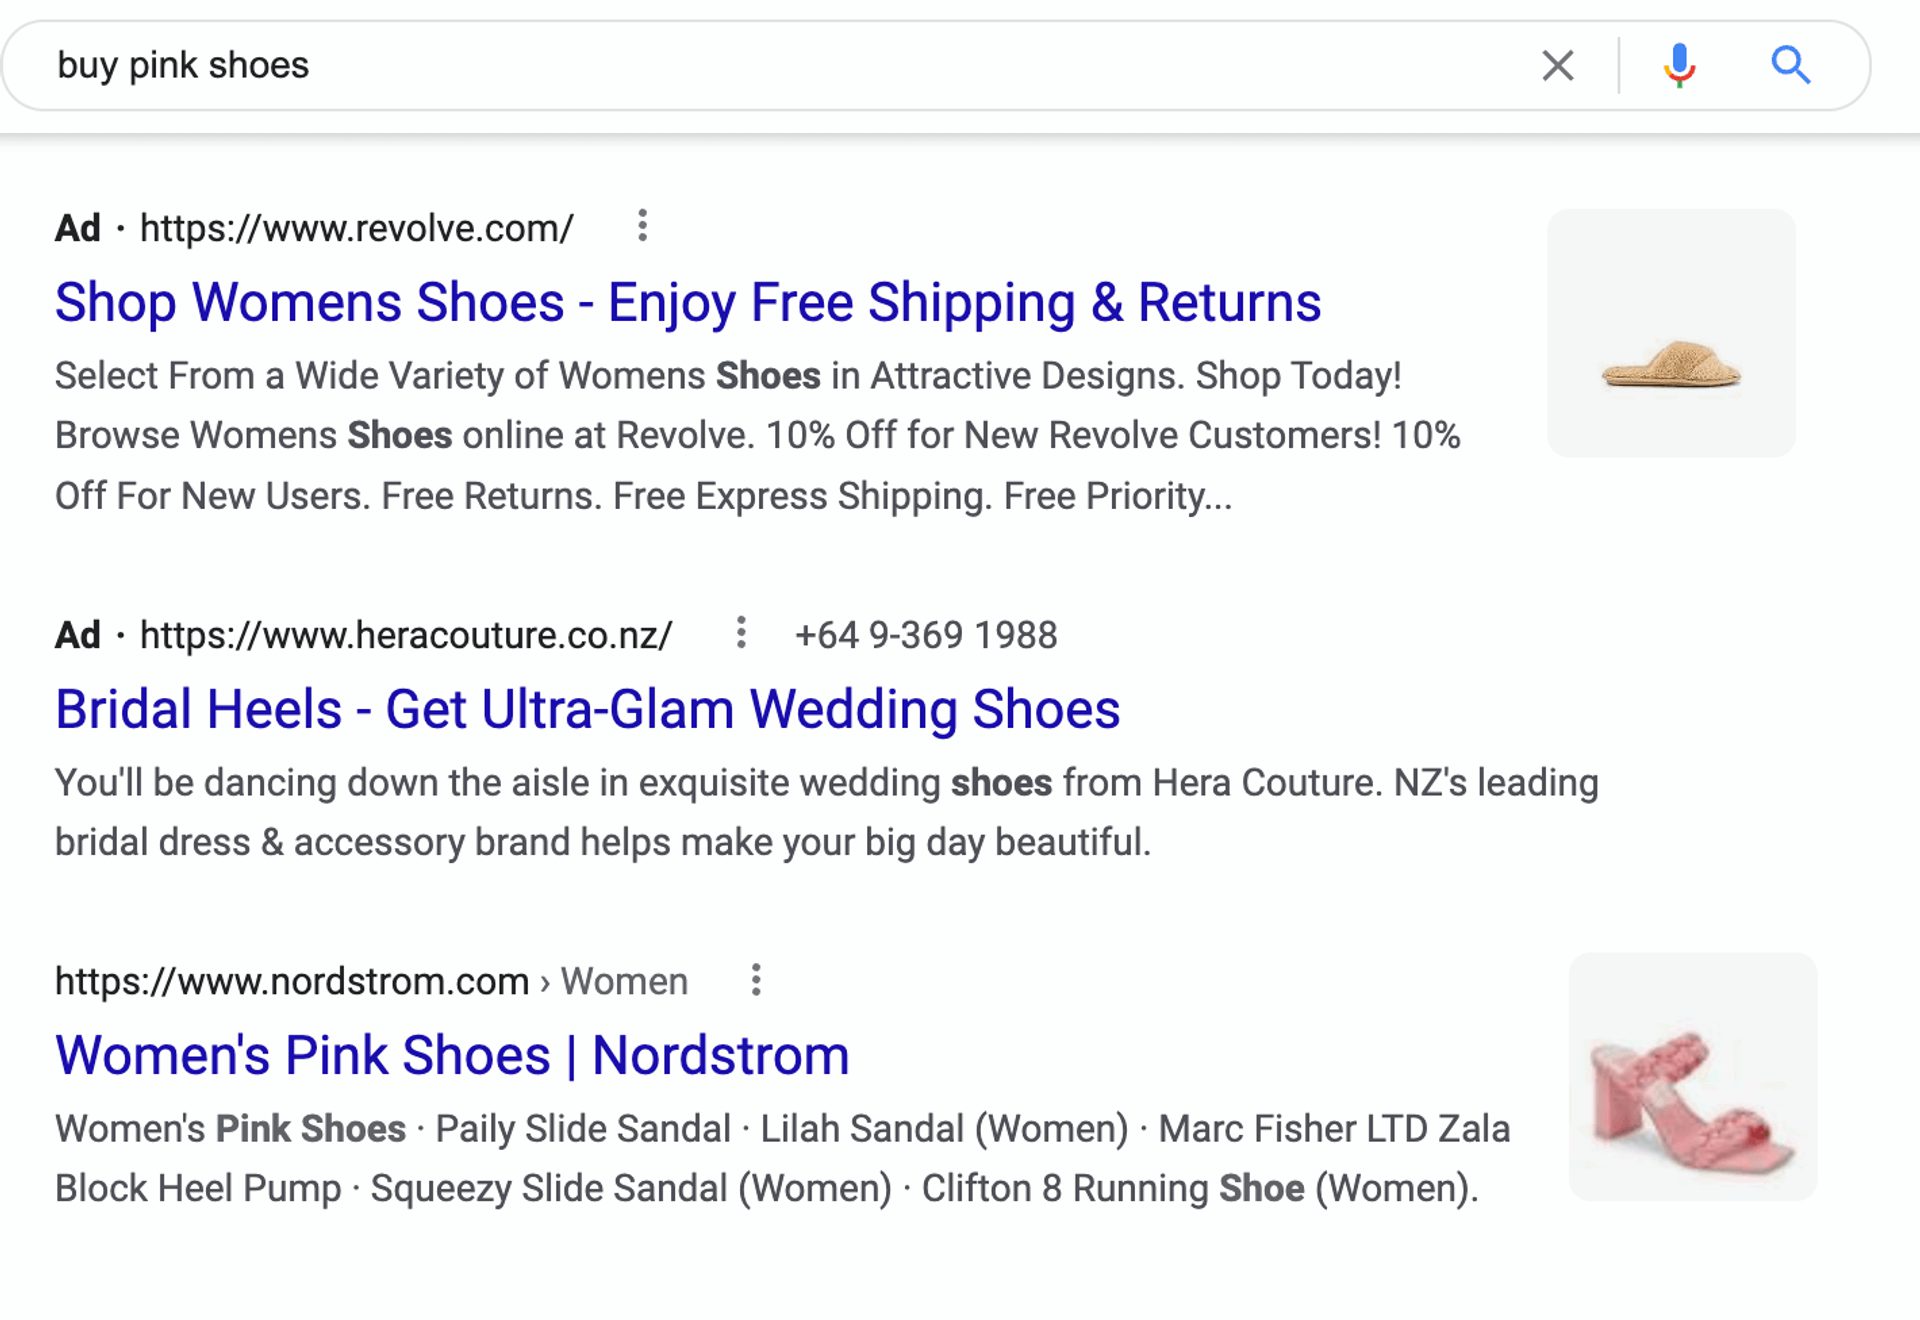Open the three-dot menu on the Revolve ad
The height and width of the screenshot is (1320, 1920).
pos(641,227)
